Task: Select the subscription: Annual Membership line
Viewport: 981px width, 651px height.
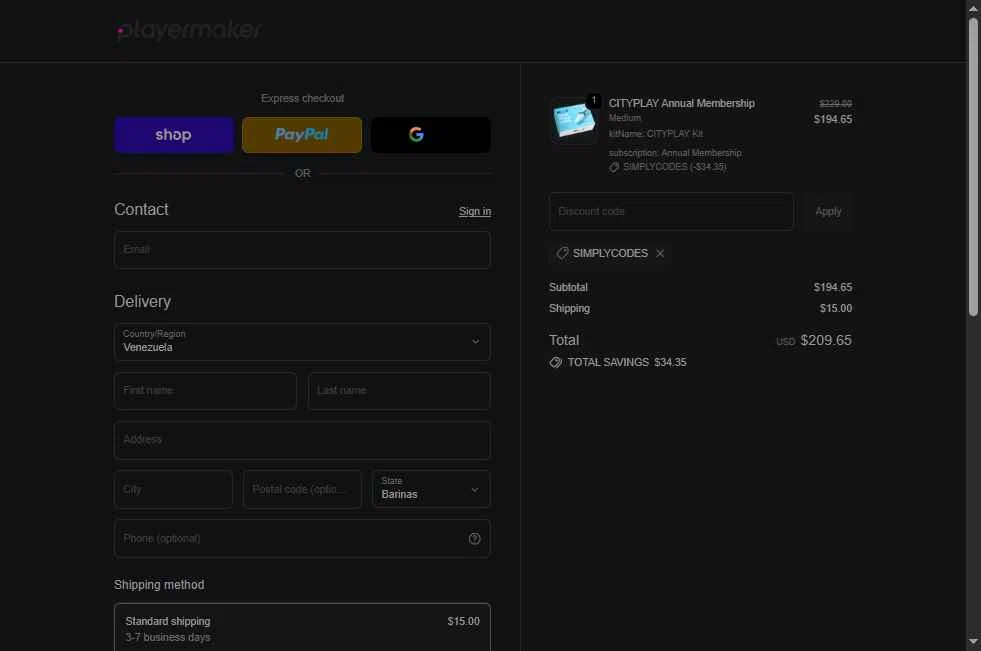Action: [x=675, y=153]
